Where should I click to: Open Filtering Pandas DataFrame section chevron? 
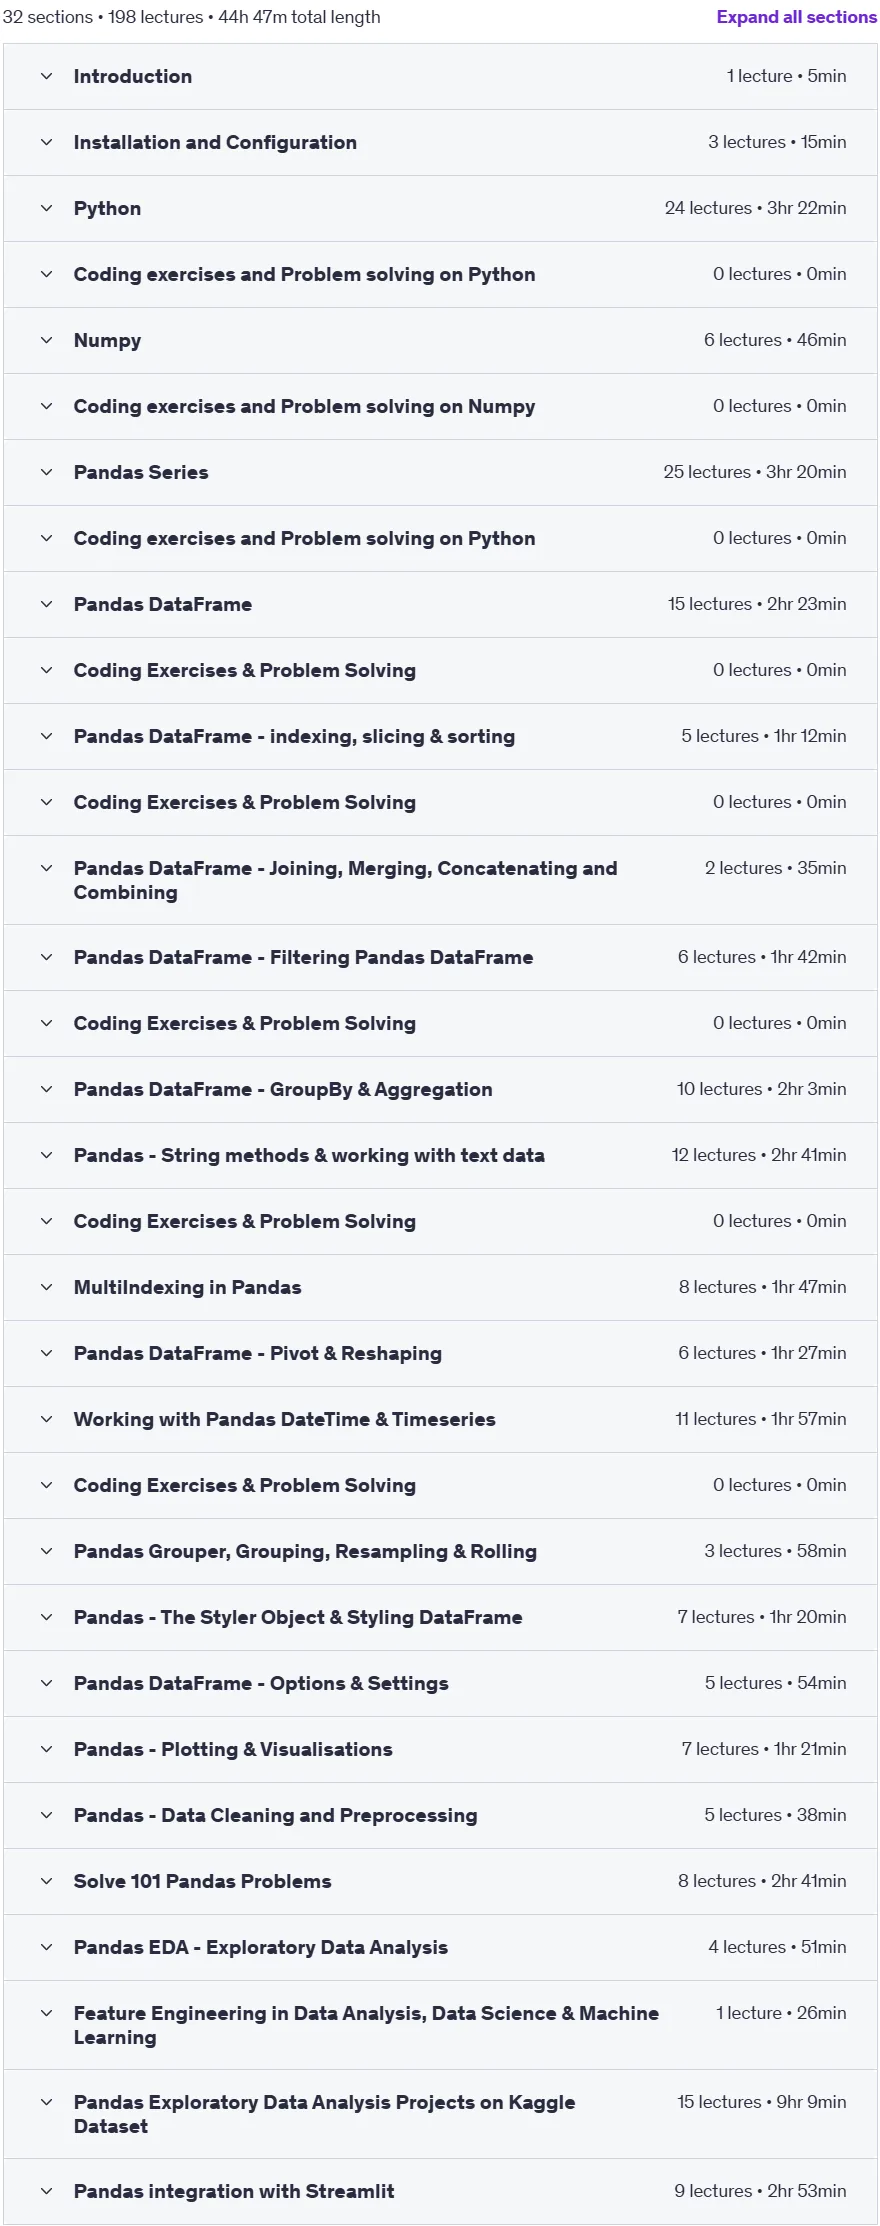[46, 957]
